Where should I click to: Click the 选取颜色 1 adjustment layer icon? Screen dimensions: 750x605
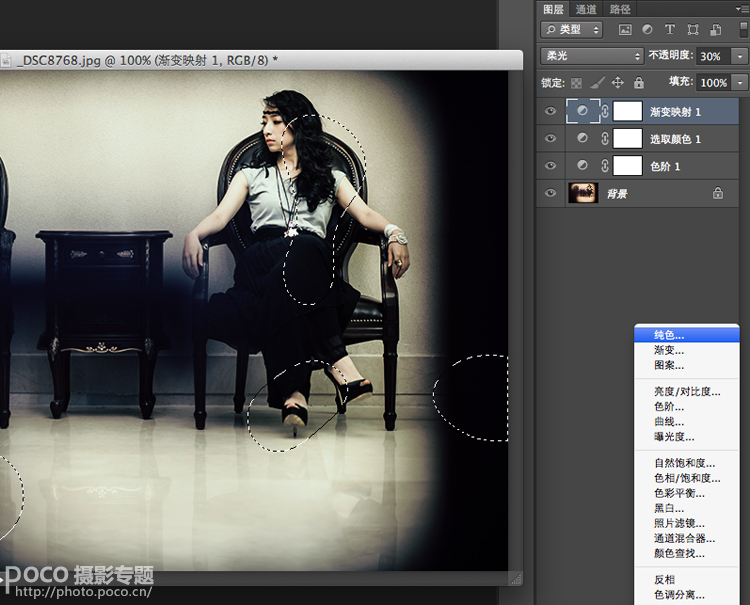coord(582,138)
